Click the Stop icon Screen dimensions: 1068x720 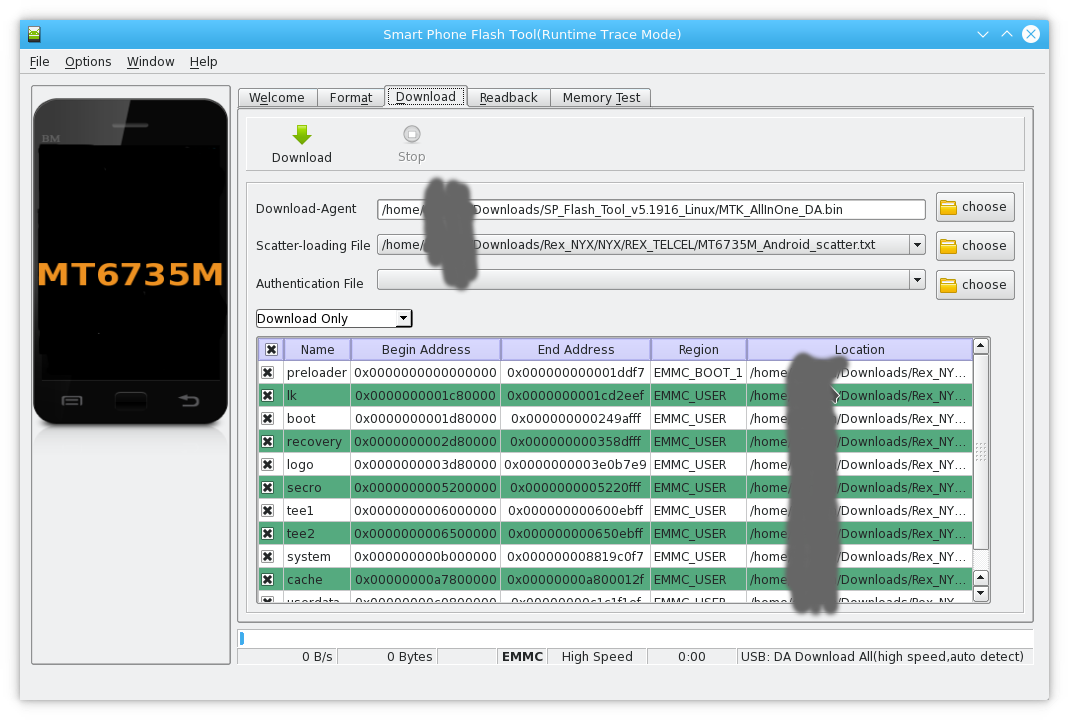pyautogui.click(x=411, y=134)
